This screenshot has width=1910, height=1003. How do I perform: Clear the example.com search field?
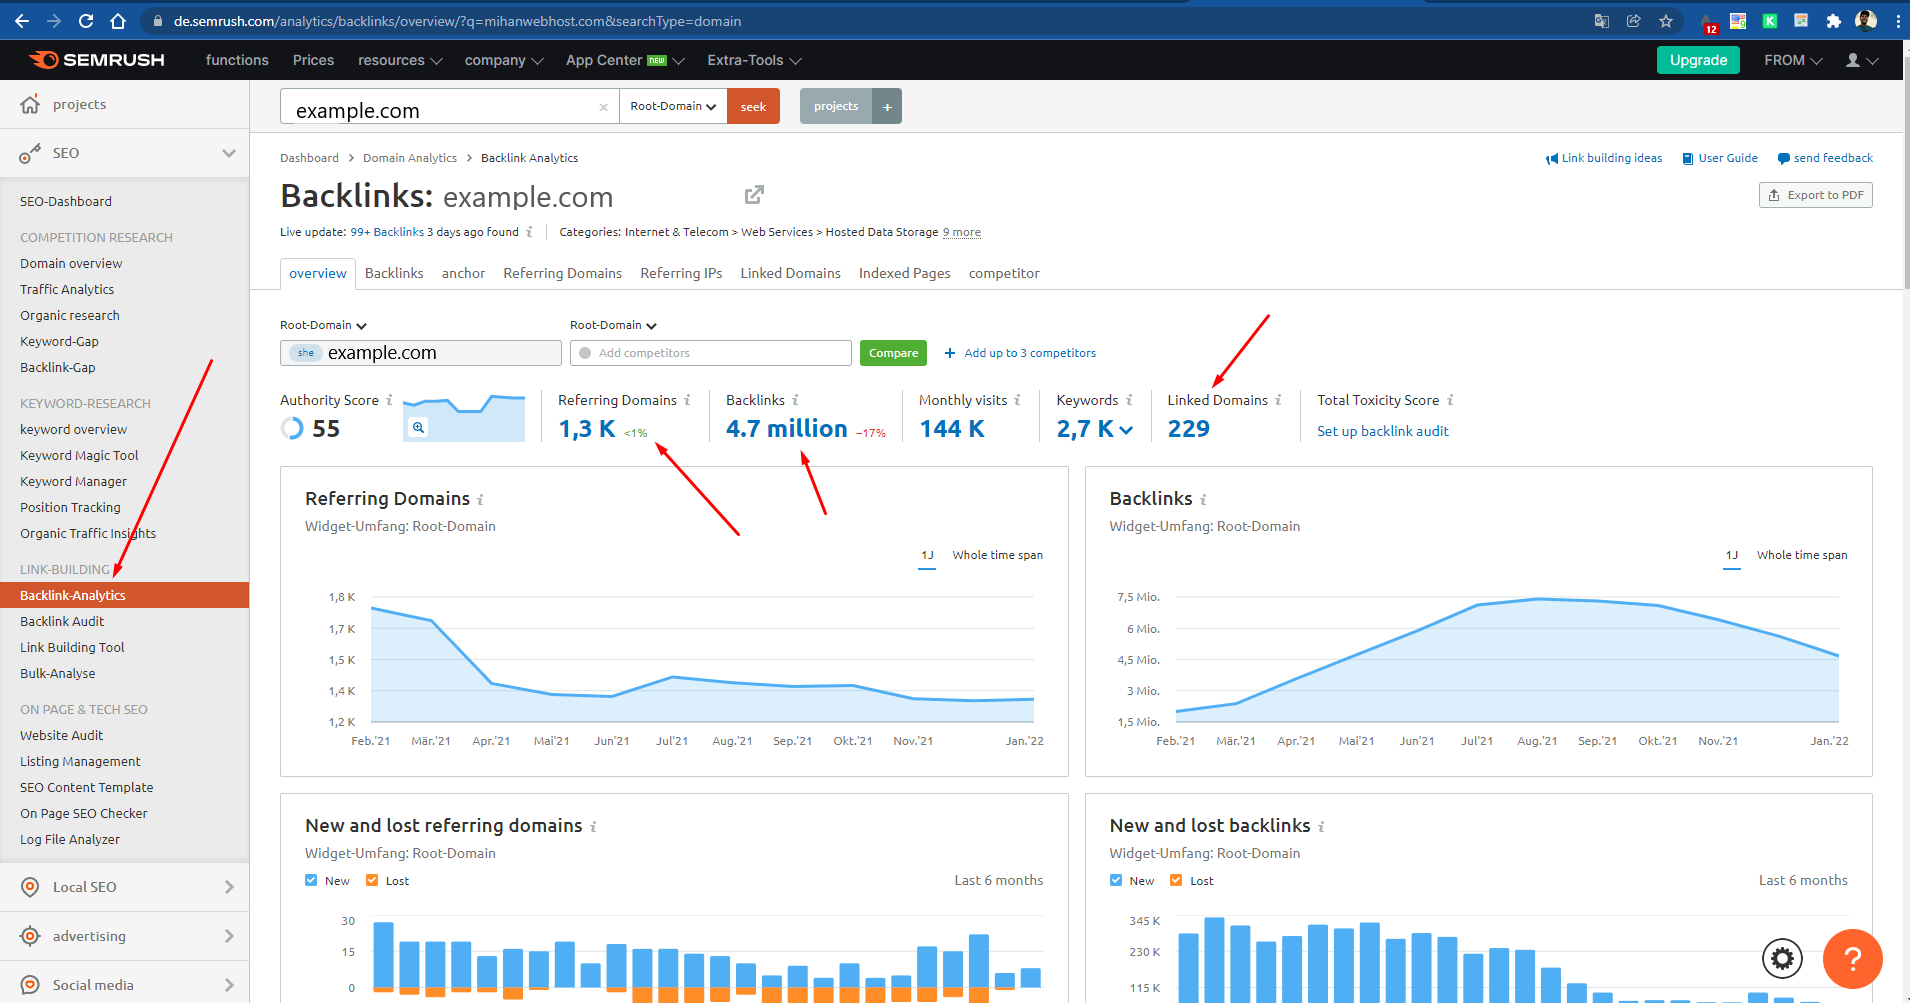pos(603,107)
